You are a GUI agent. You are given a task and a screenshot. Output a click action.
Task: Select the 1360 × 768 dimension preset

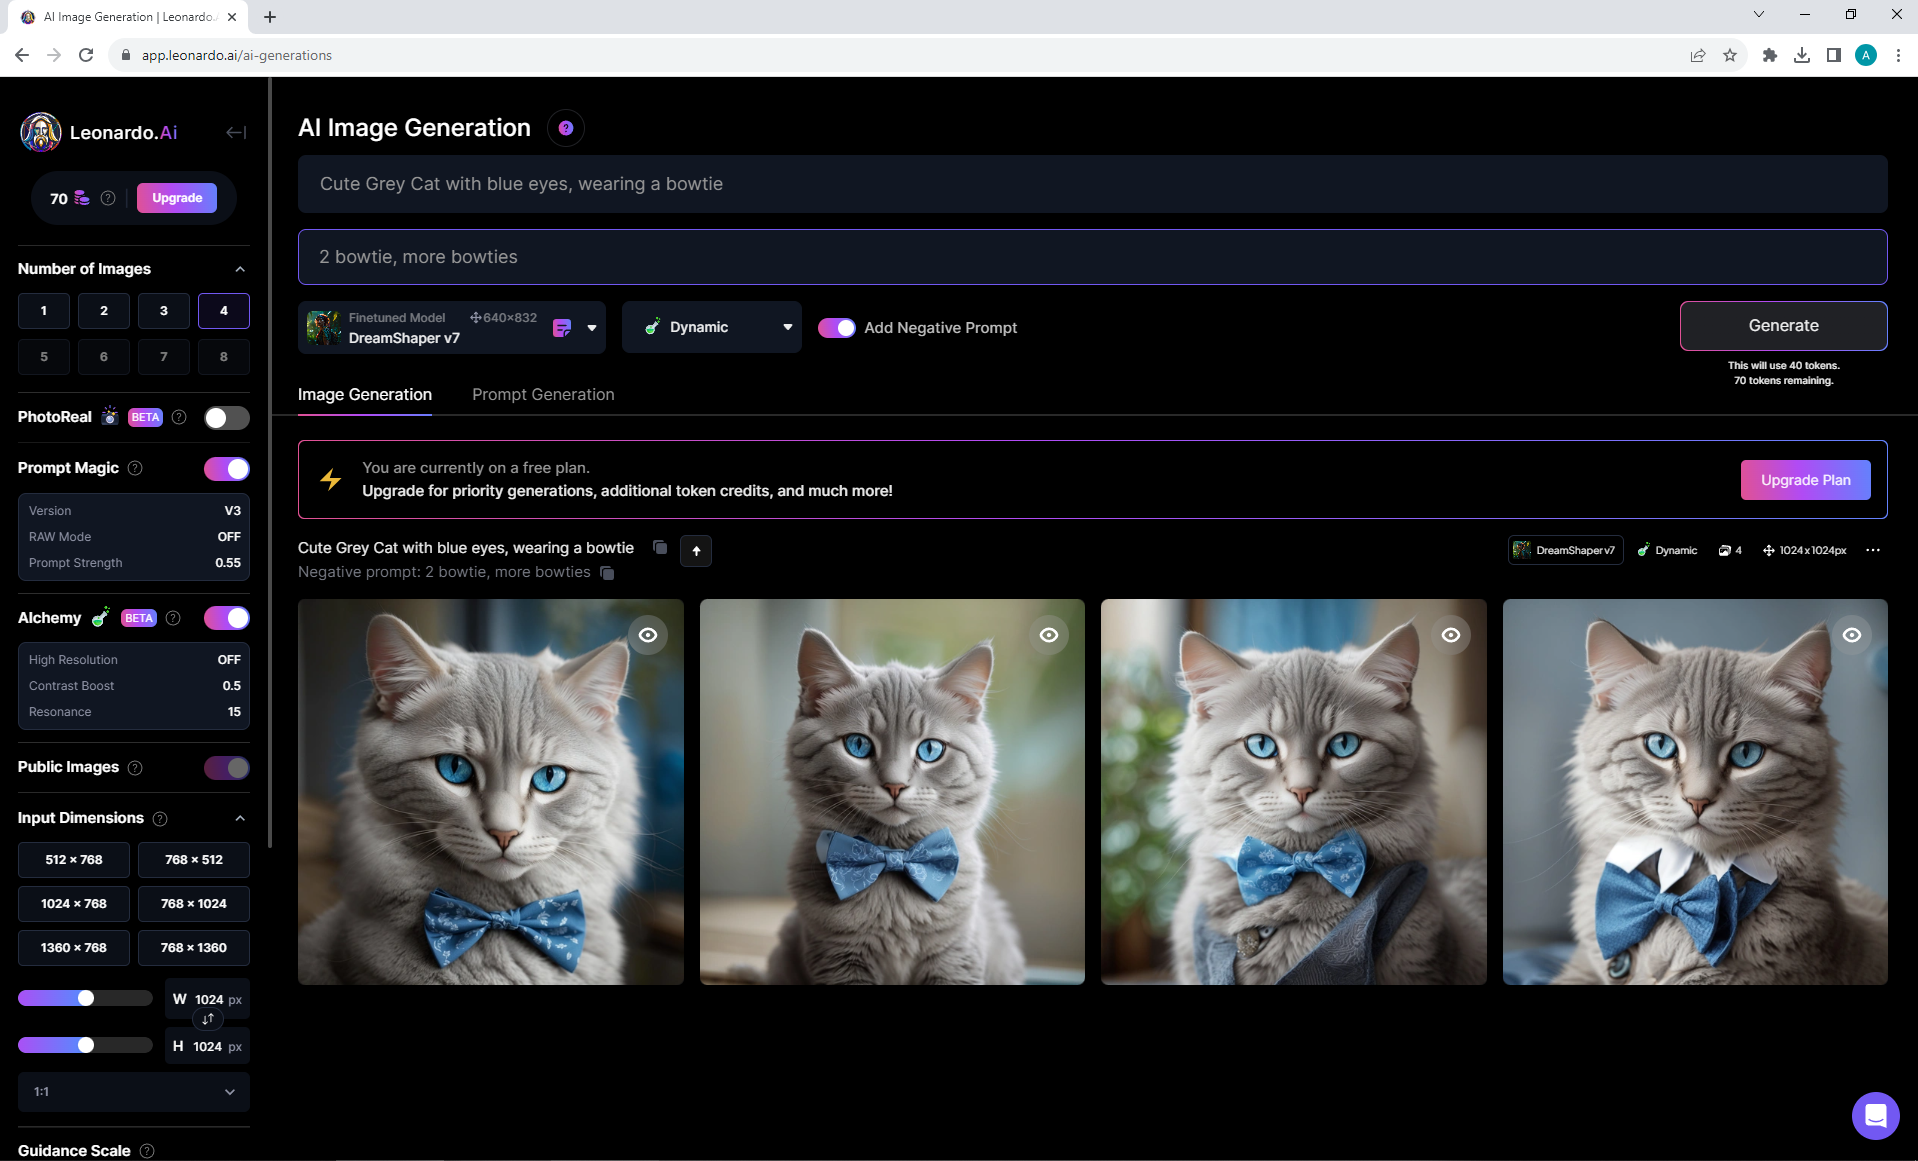(x=74, y=948)
